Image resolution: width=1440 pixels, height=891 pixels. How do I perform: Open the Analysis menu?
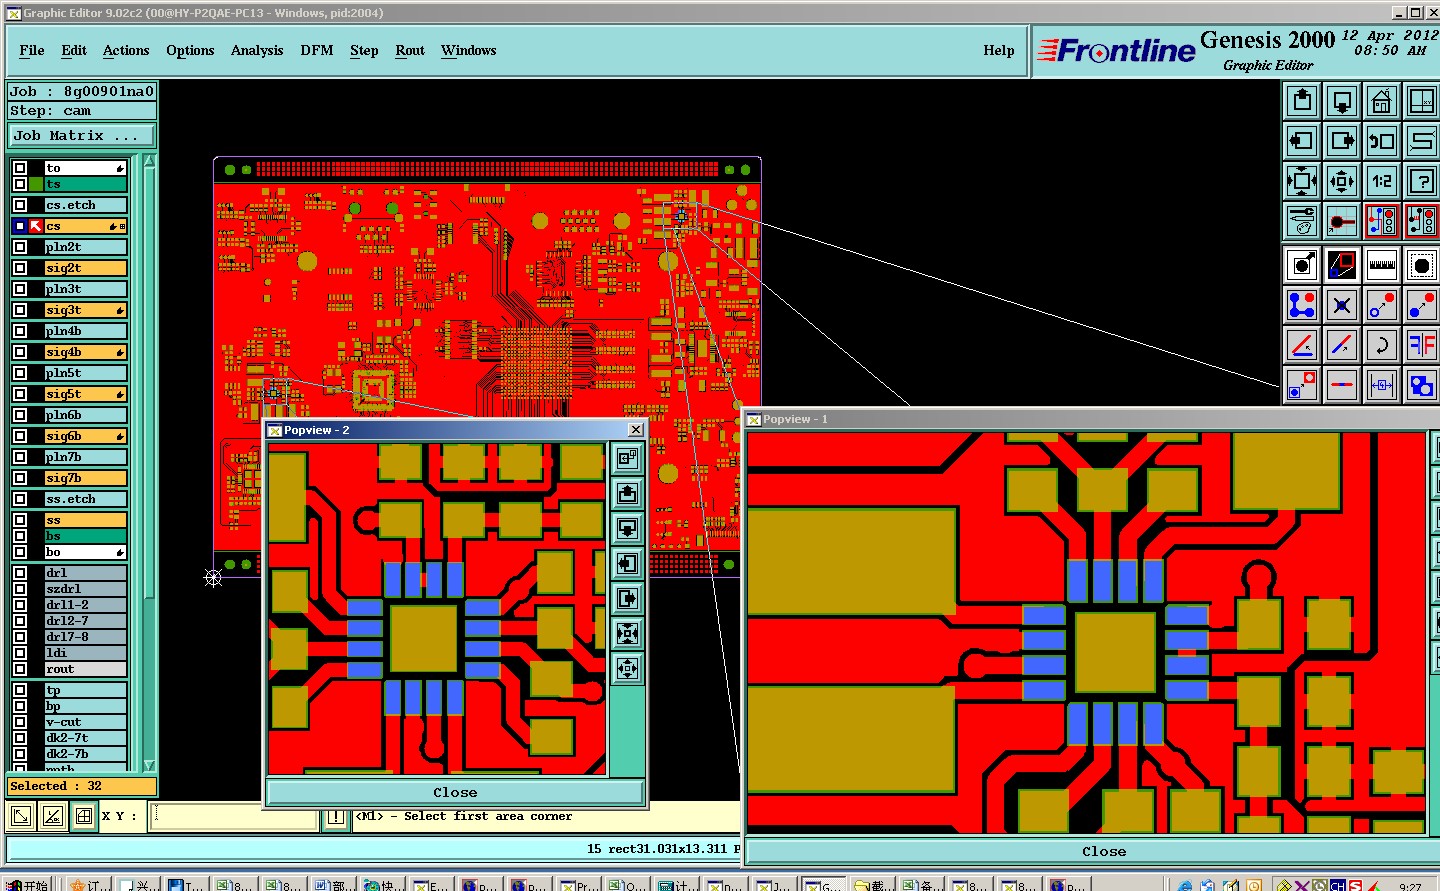[x=257, y=51]
